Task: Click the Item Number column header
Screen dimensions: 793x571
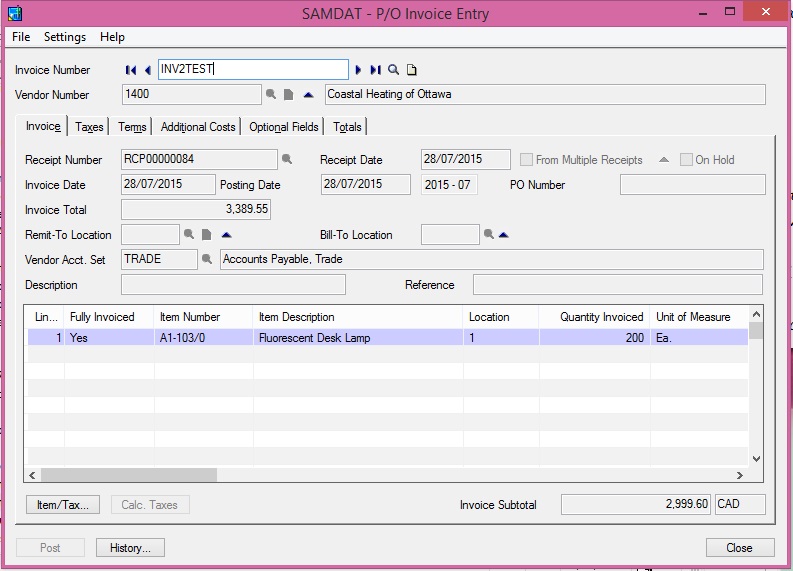Action: [203, 317]
